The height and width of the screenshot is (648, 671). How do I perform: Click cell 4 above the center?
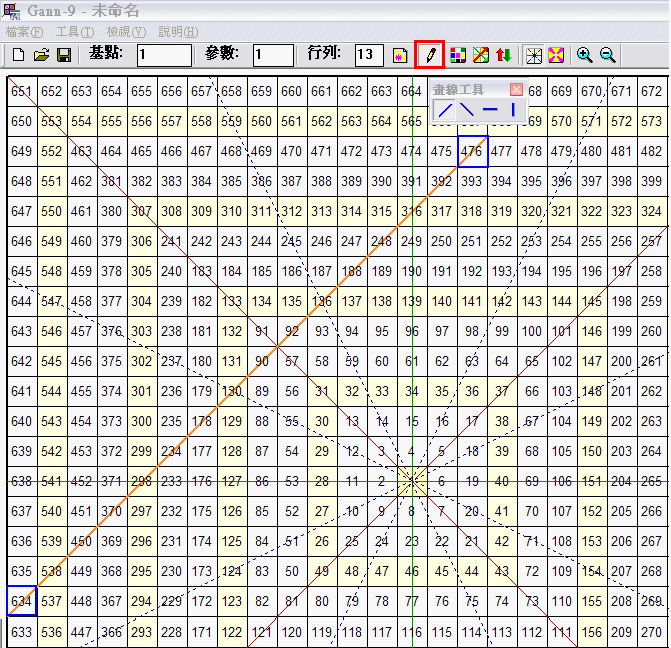pos(412,451)
